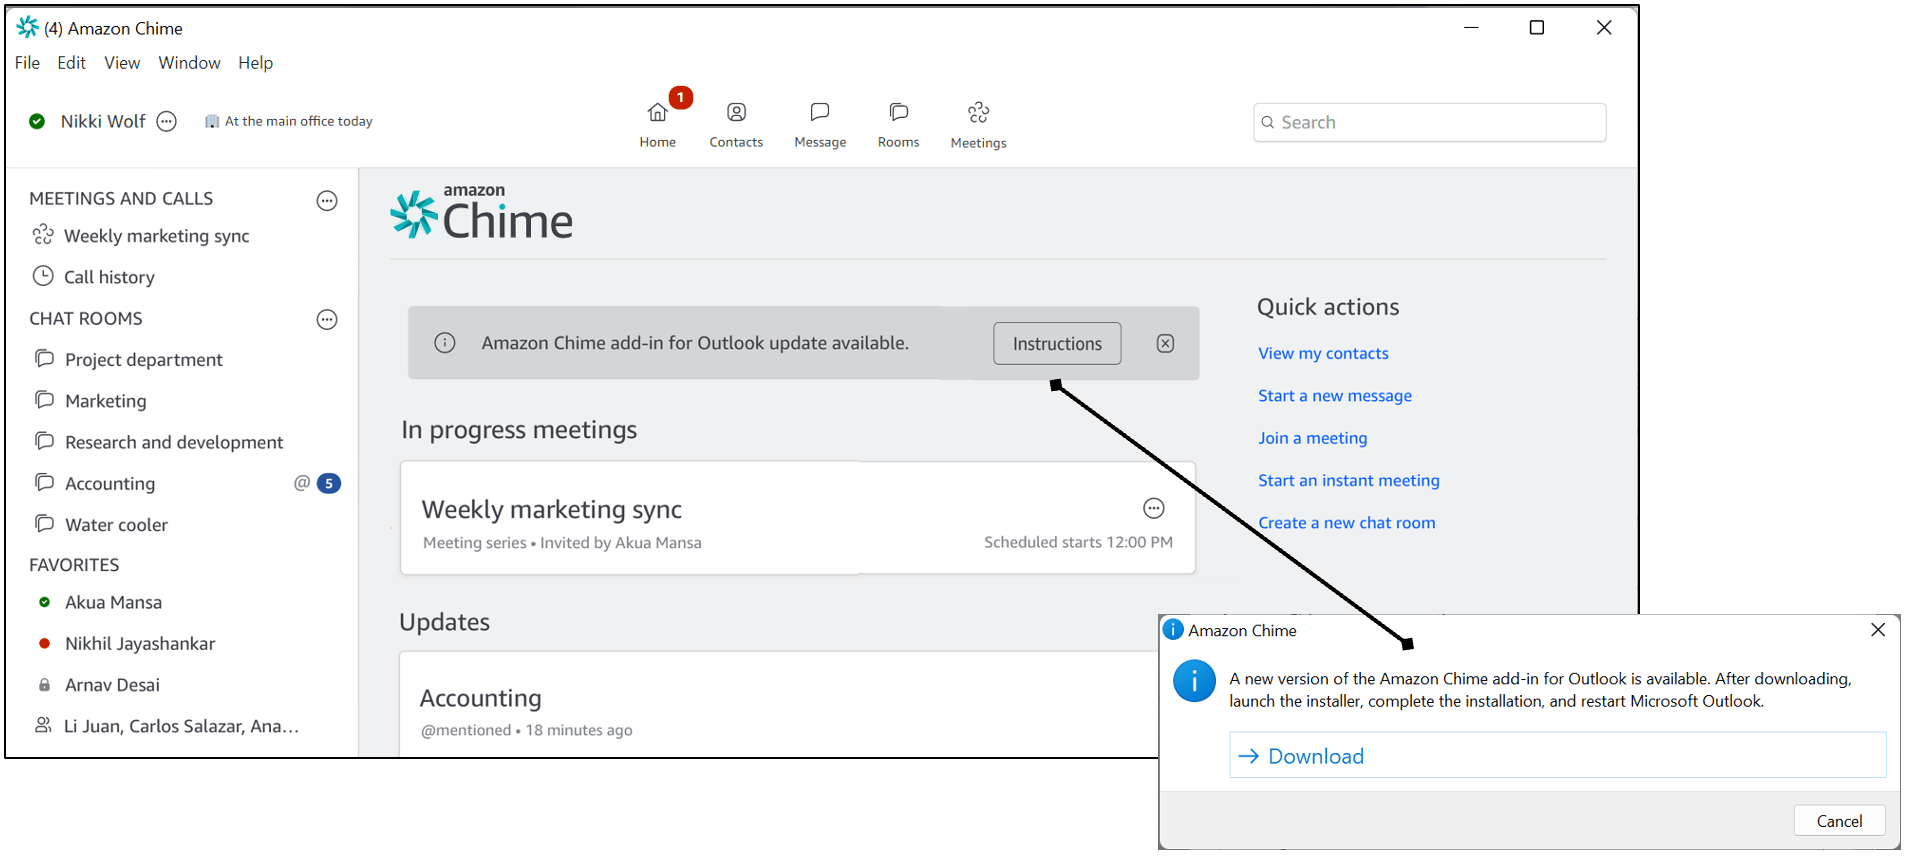
Task: Click Download in the Amazon Chime dialog
Action: [x=1557, y=756]
